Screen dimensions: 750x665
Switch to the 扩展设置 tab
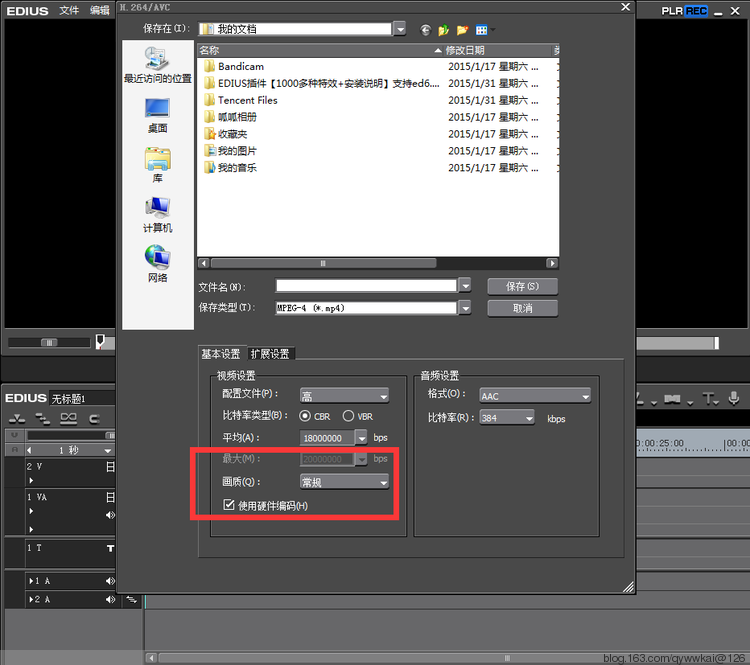tap(270, 354)
